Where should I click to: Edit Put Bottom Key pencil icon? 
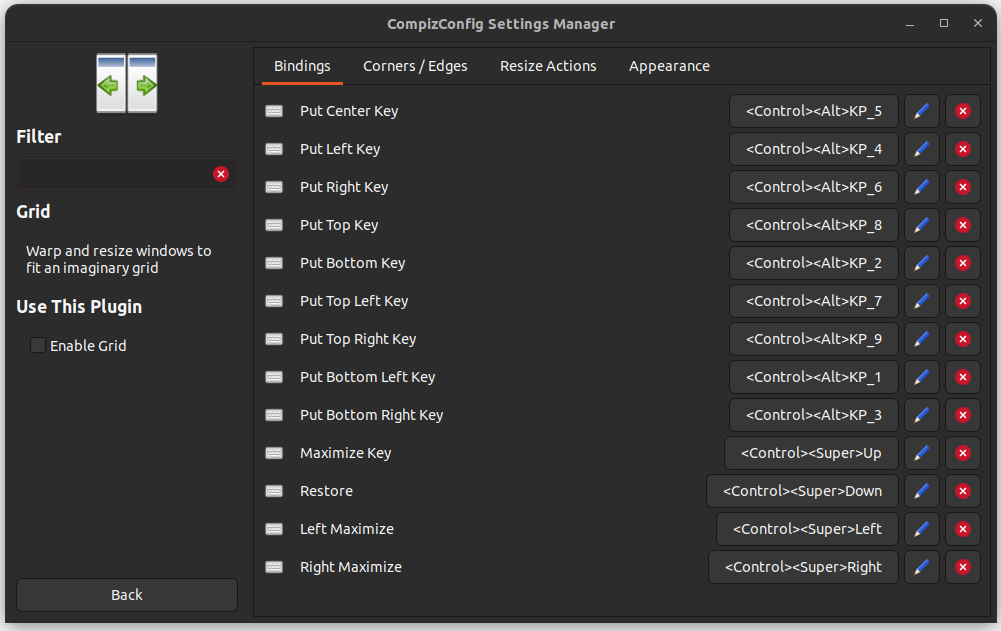[x=922, y=263]
